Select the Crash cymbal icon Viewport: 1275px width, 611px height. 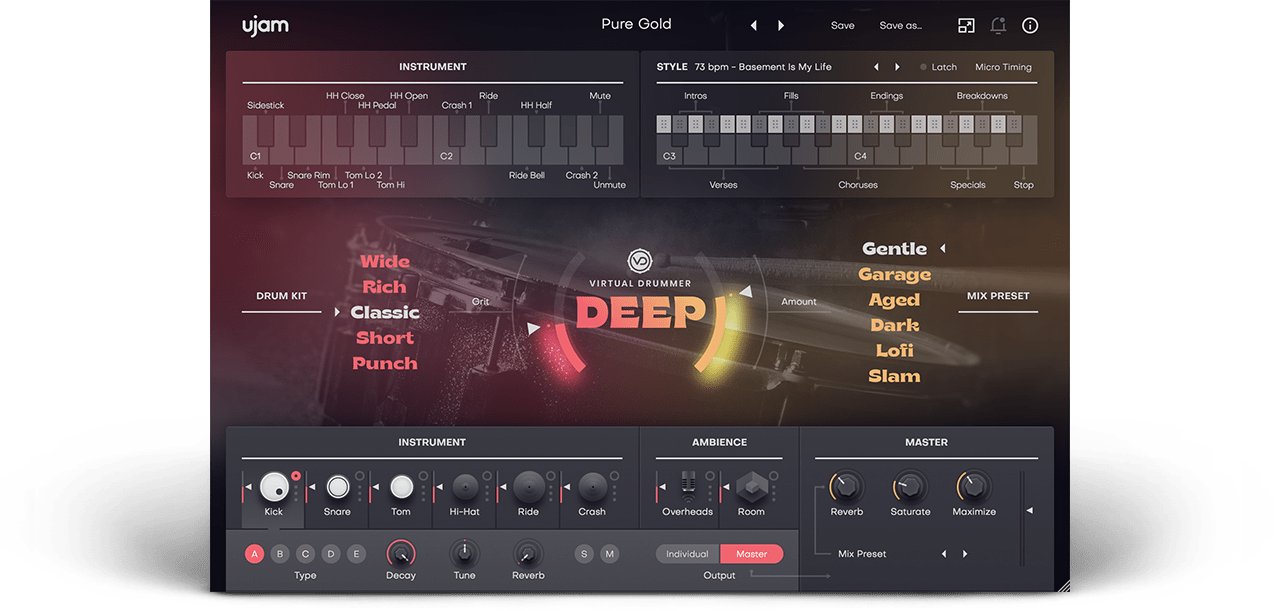click(x=592, y=487)
